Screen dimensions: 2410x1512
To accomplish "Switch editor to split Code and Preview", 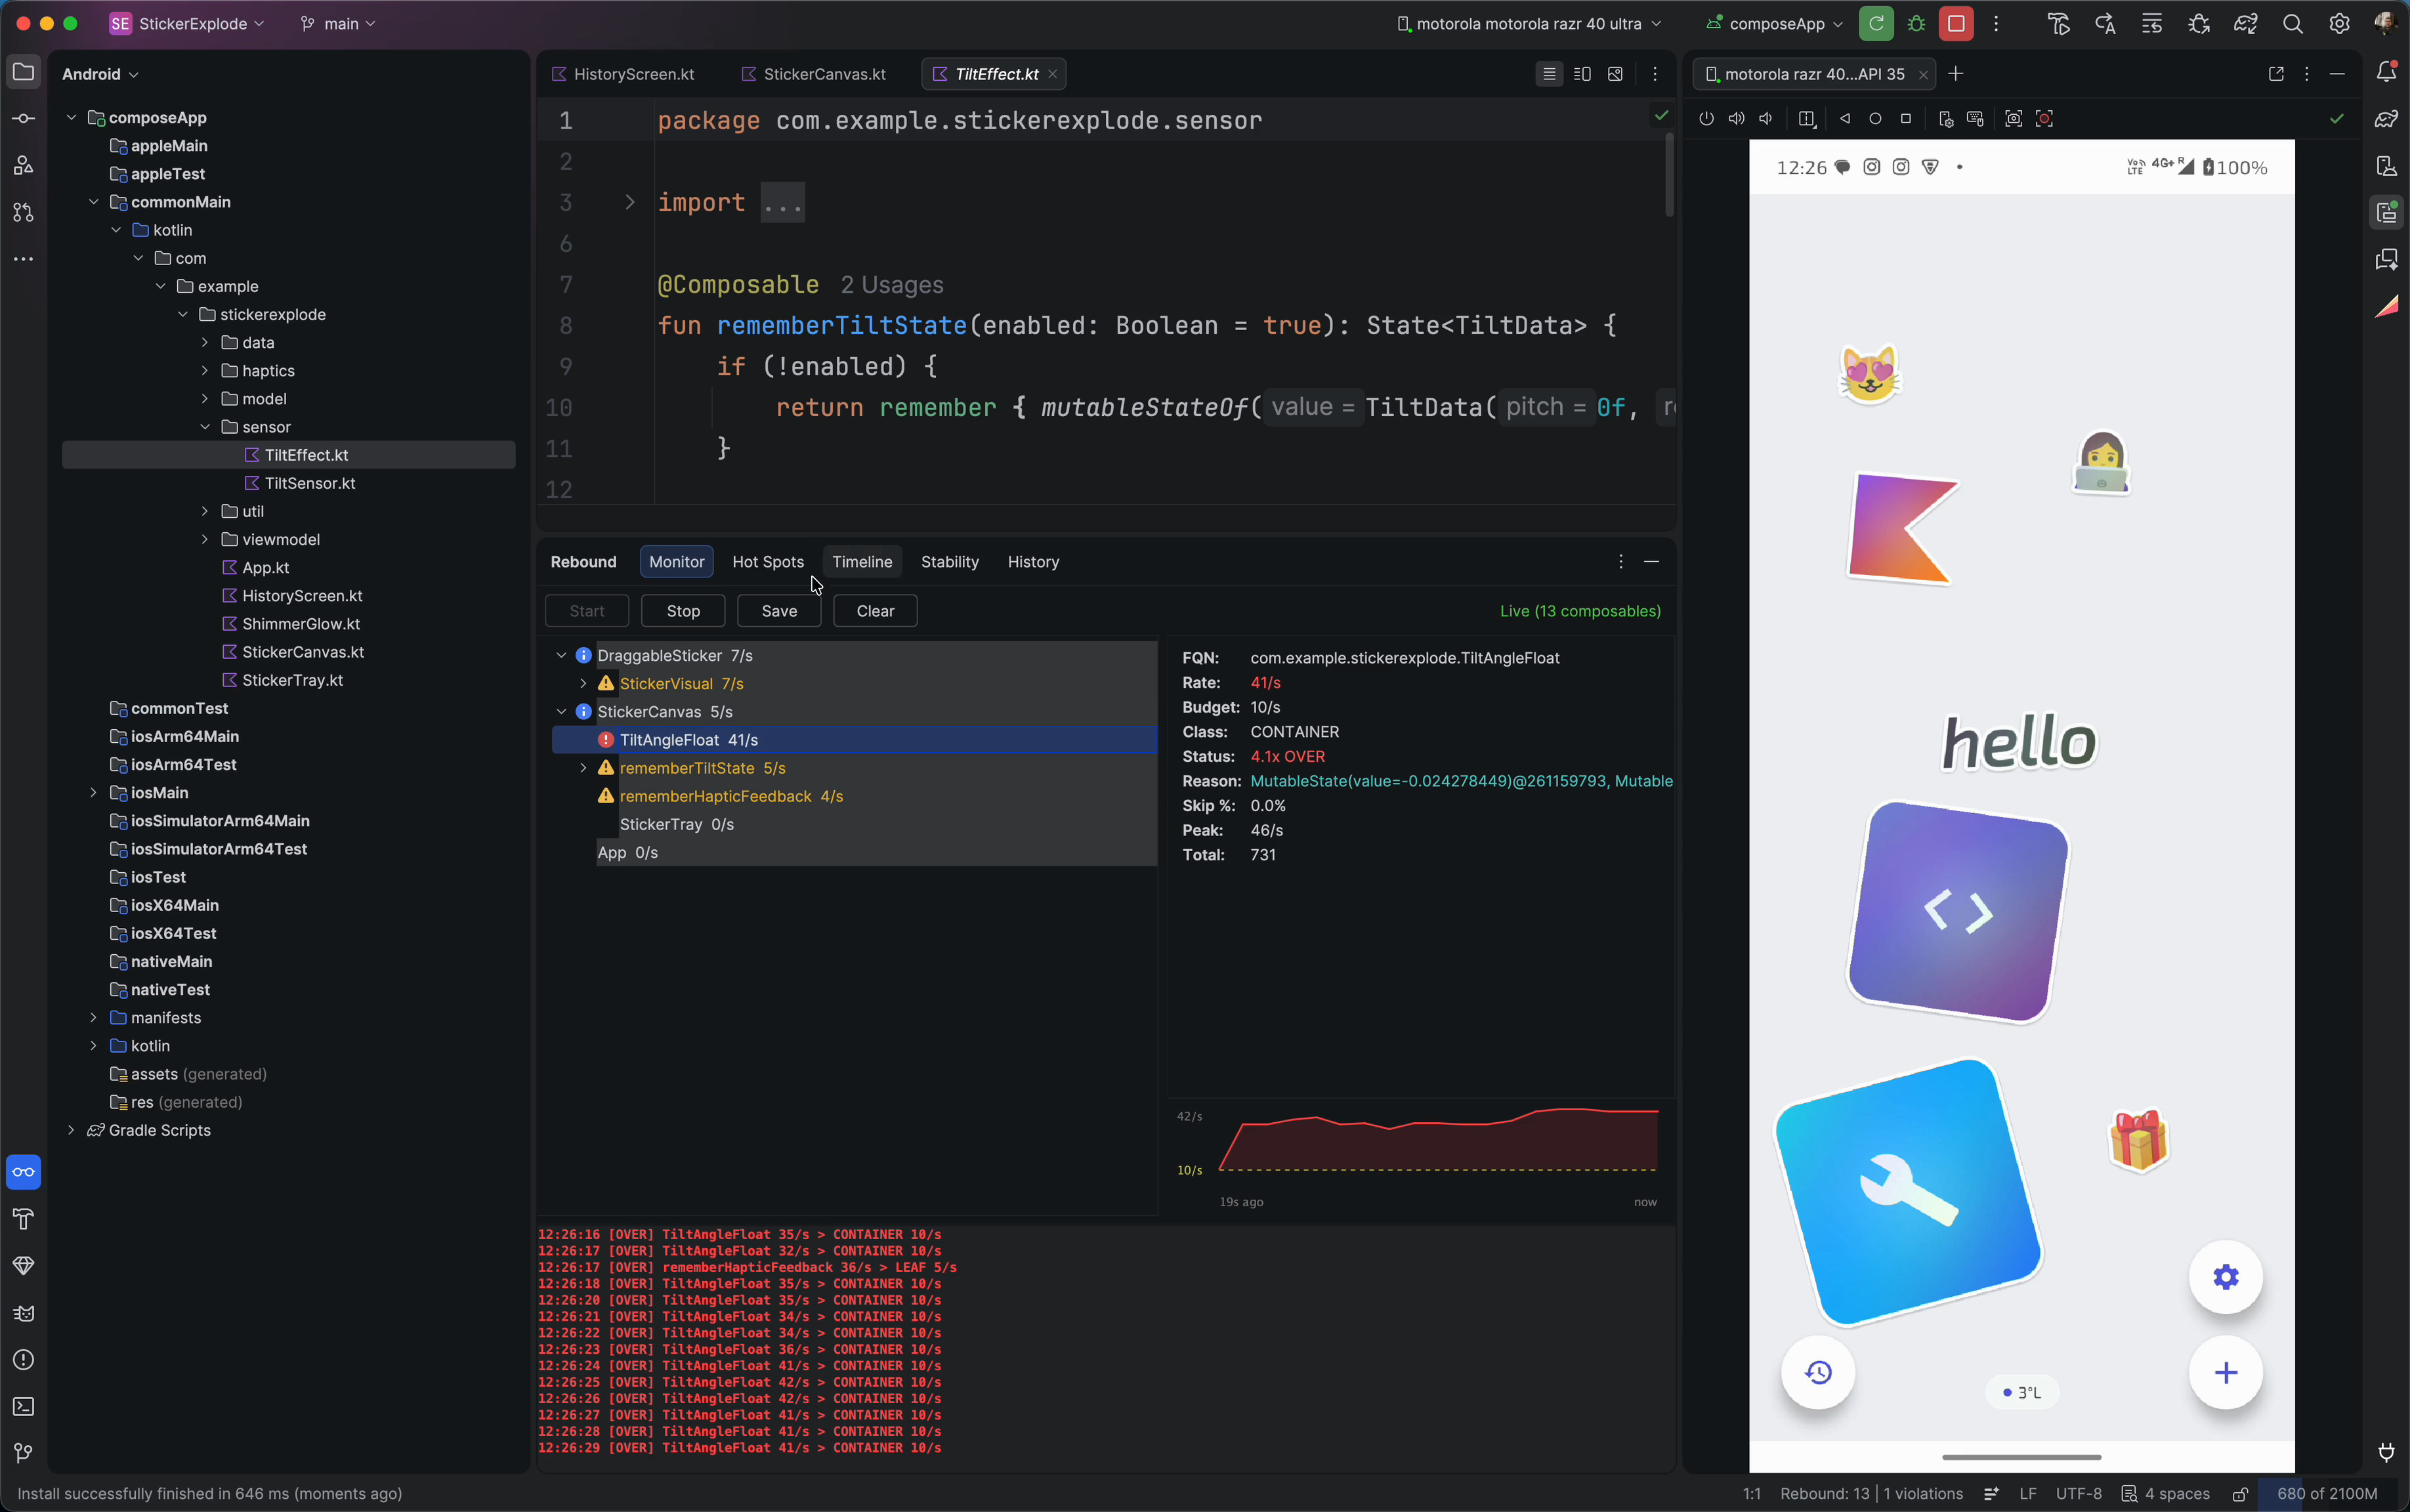I will pos(1582,74).
